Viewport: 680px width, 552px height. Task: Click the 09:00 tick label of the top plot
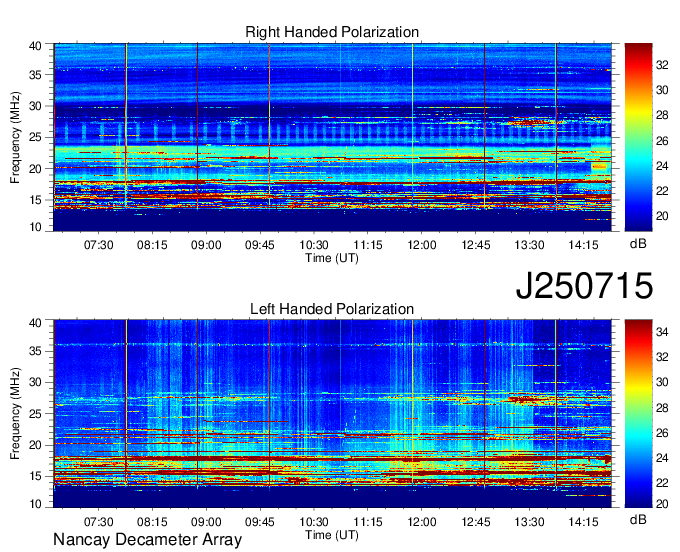tap(206, 245)
